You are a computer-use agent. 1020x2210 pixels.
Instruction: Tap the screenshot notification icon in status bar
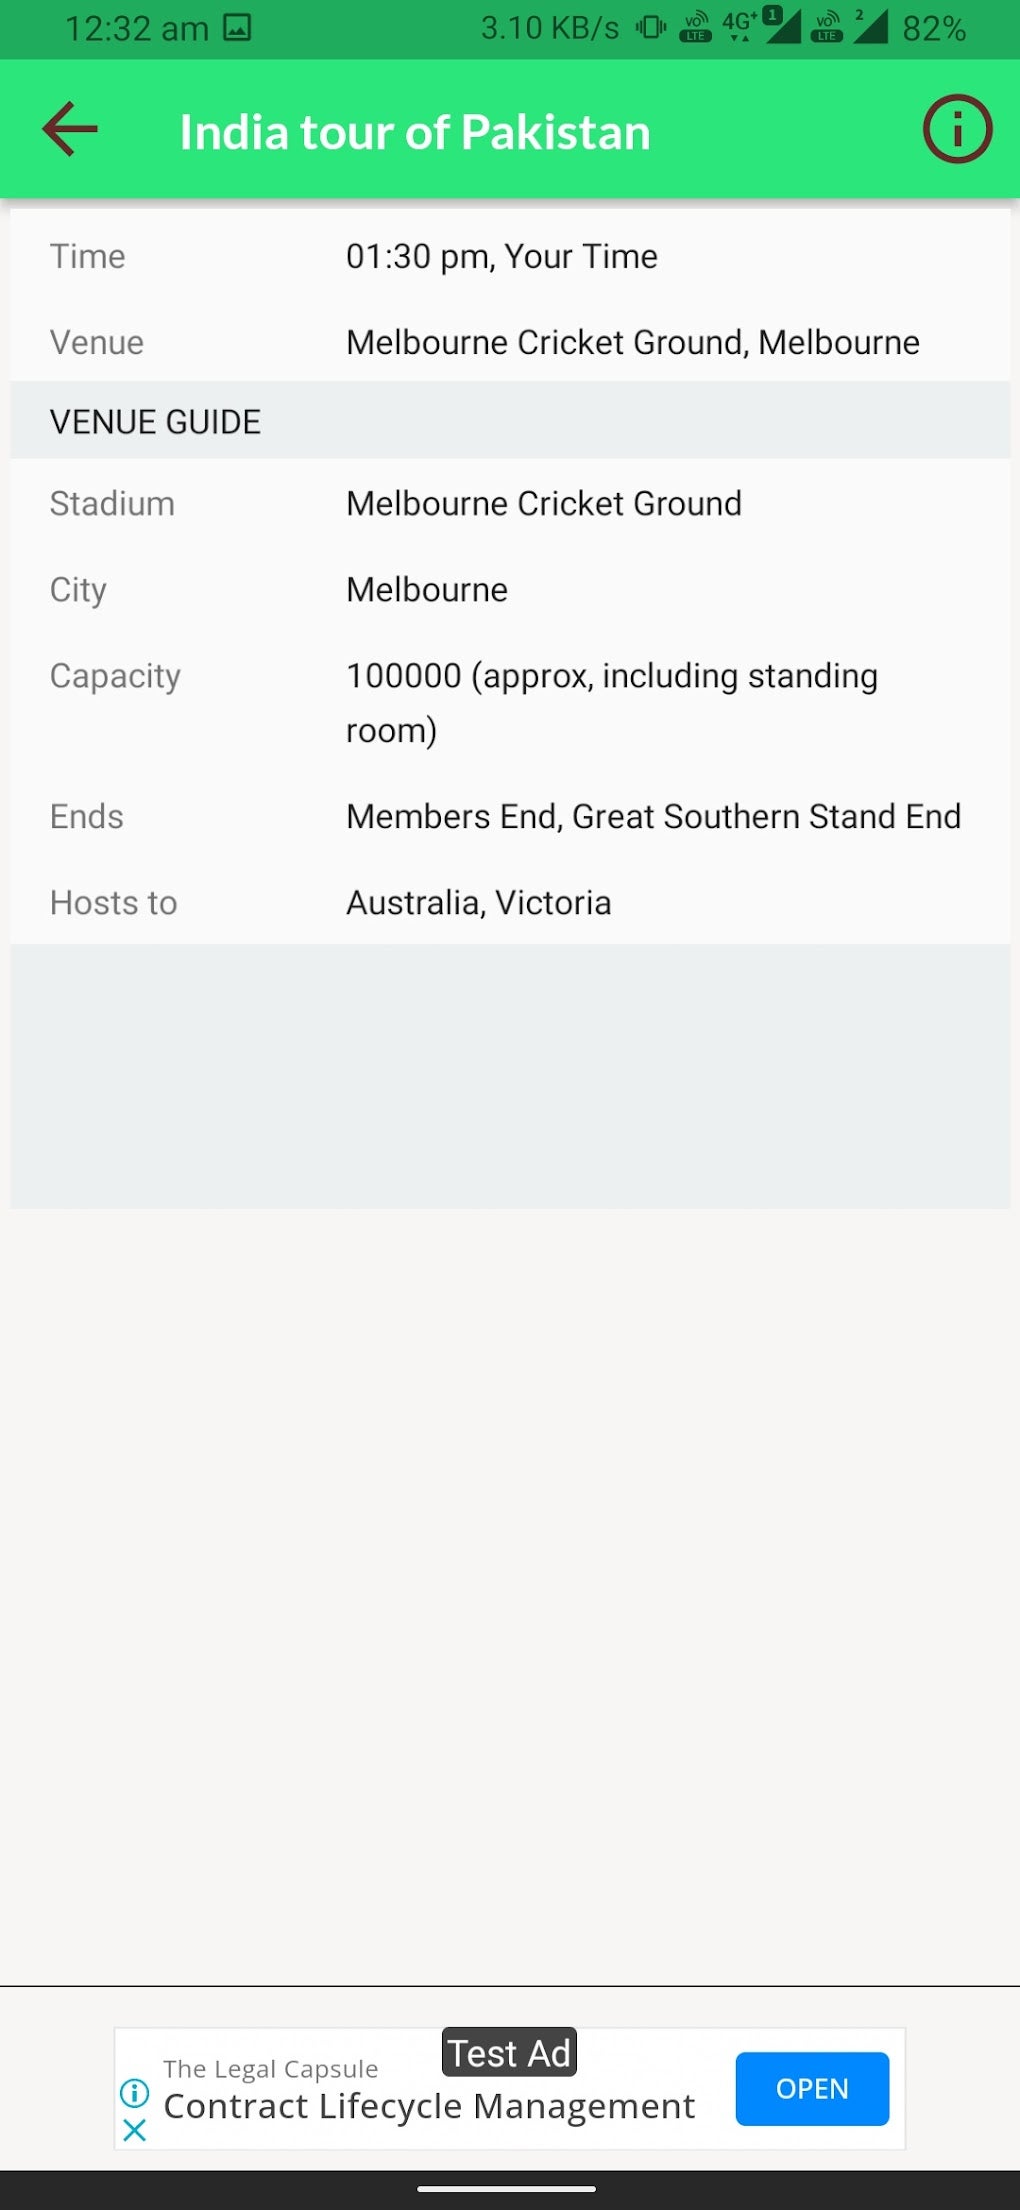[237, 27]
